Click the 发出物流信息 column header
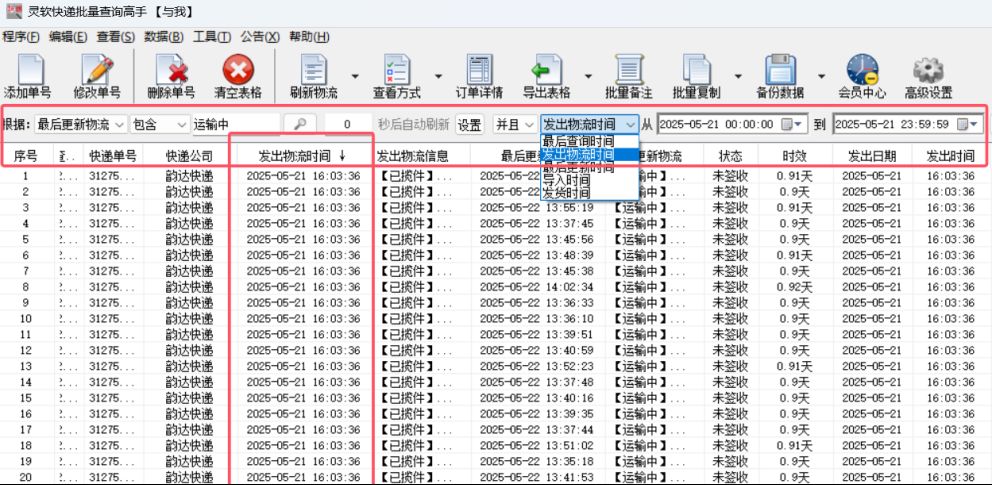Viewport: 992px width, 485px height. [412, 156]
